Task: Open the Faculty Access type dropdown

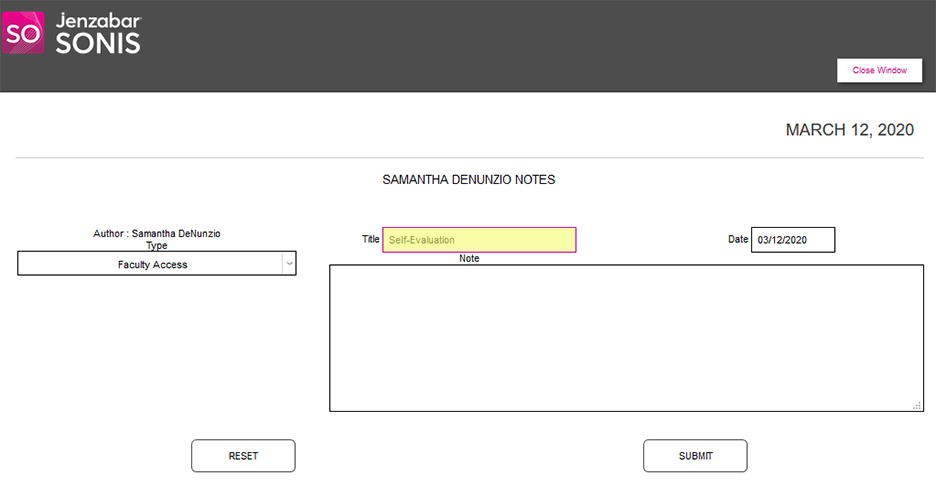Action: coord(152,264)
